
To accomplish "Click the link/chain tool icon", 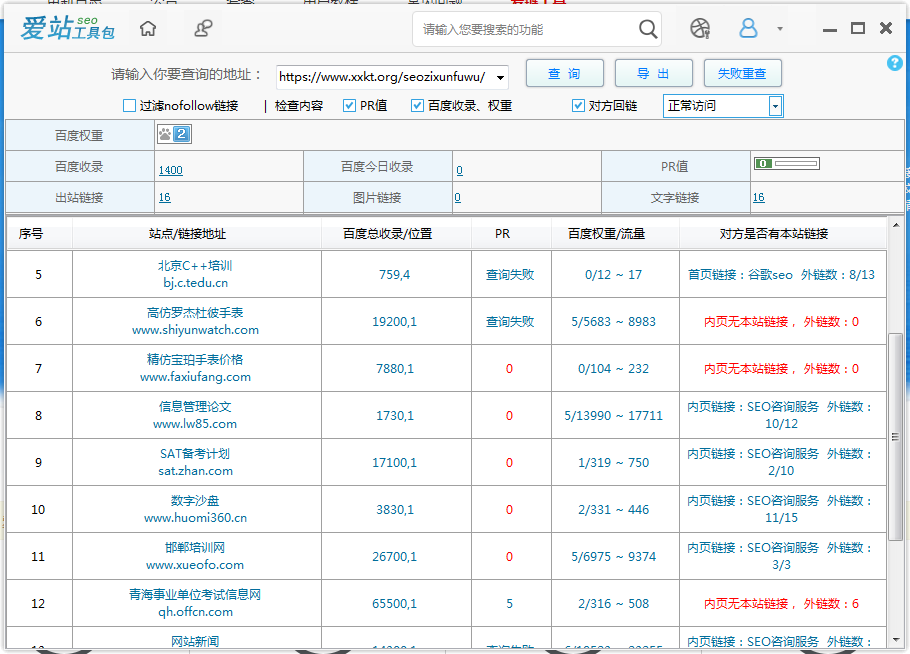I will [203, 28].
